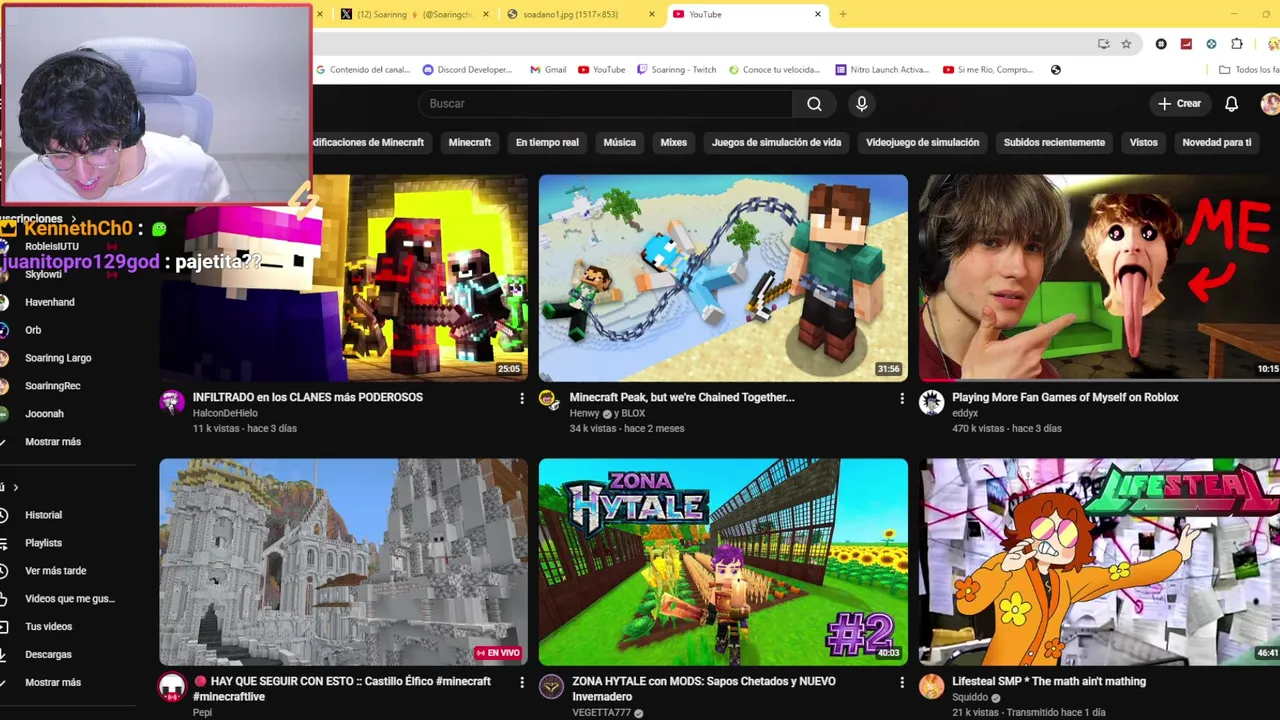Viewport: 1280px width, 720px height.
Task: Open Henwy channel avatar
Action: [x=548, y=400]
